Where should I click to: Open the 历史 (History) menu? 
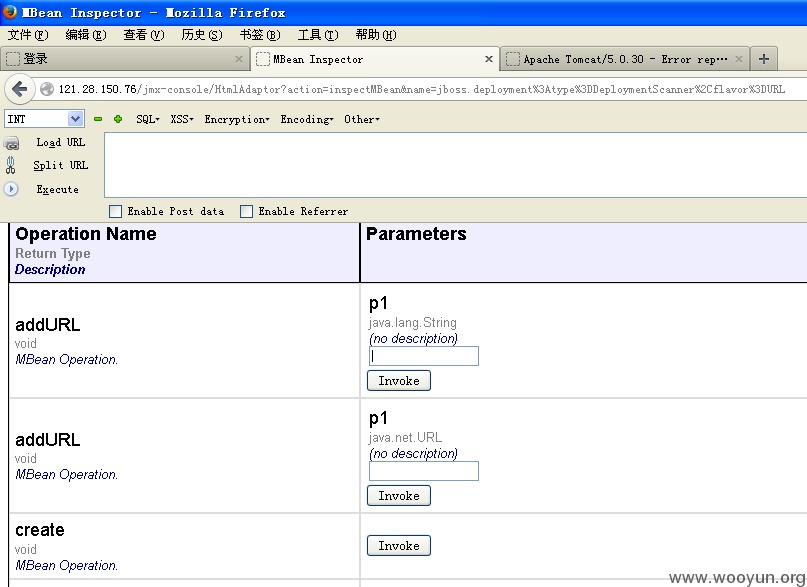pyautogui.click(x=202, y=35)
